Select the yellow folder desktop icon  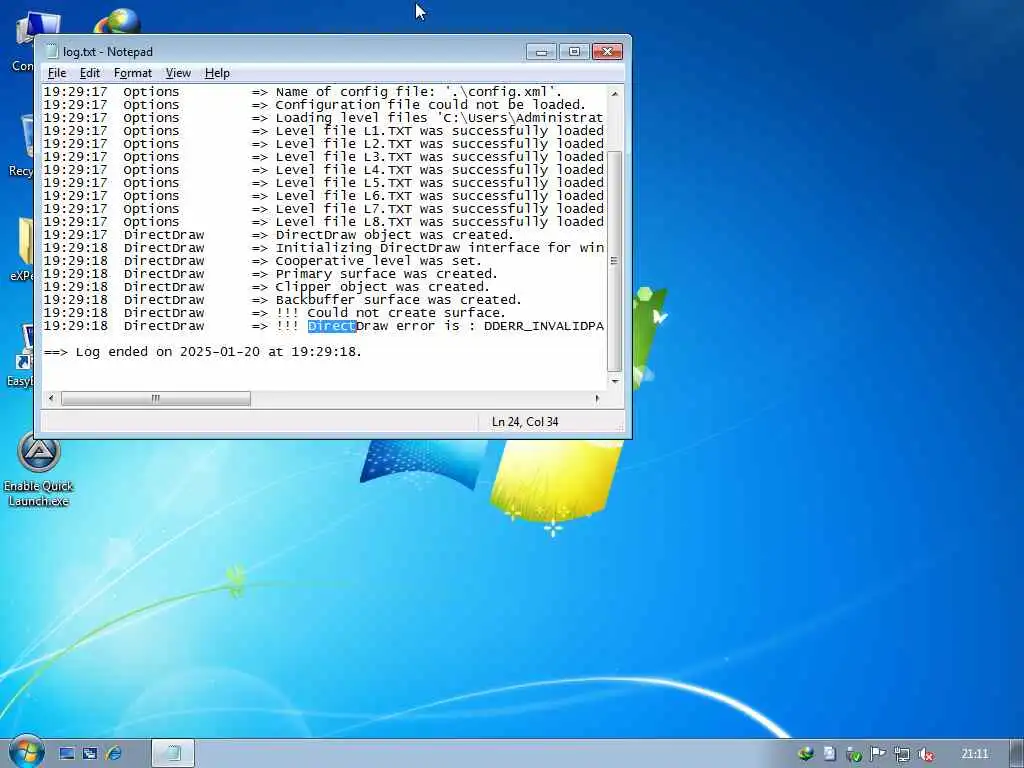tap(23, 249)
